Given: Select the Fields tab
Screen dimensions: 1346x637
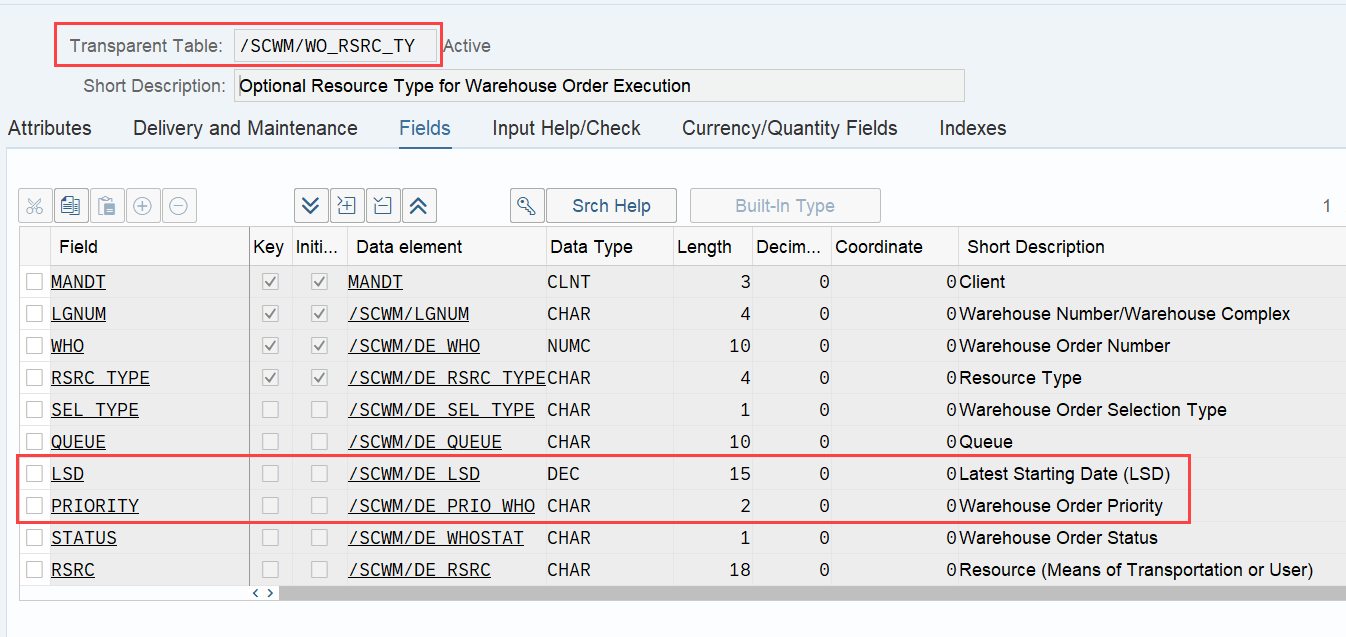Looking at the screenshot, I should coord(425,128).
